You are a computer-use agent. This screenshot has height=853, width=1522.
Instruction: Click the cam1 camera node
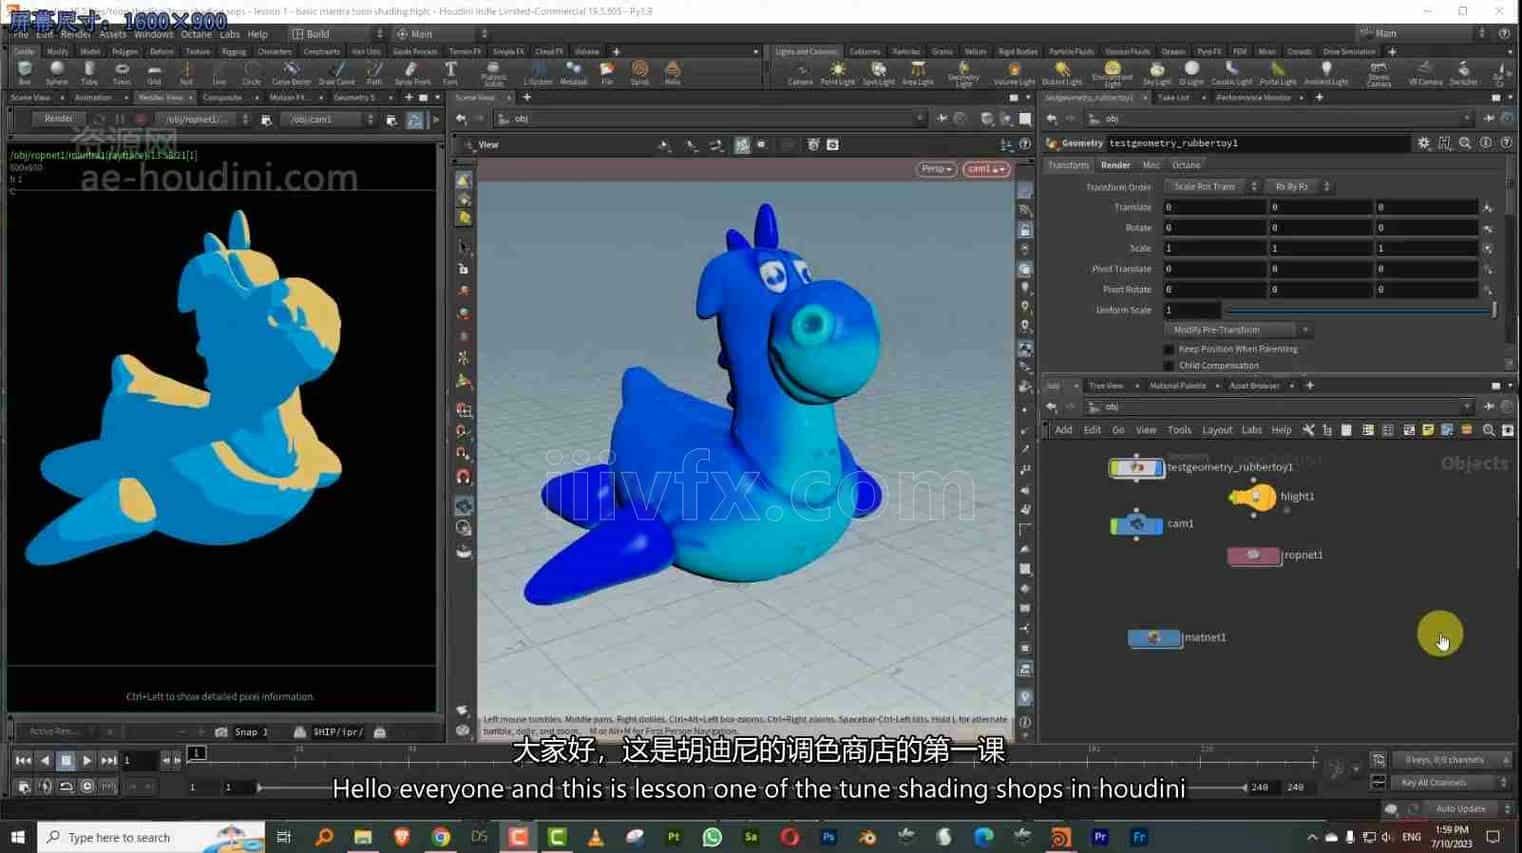pos(1137,524)
